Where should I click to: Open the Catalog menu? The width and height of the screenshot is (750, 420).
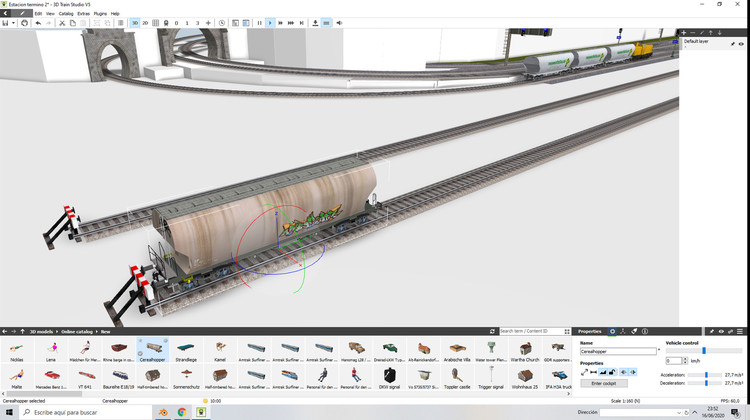pos(66,13)
